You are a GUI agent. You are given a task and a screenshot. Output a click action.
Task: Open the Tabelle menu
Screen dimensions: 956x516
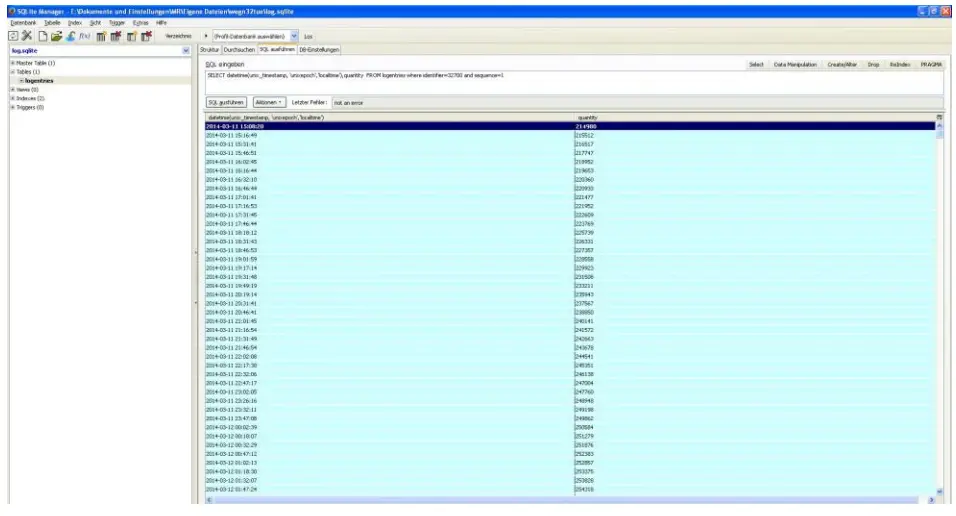click(52, 23)
